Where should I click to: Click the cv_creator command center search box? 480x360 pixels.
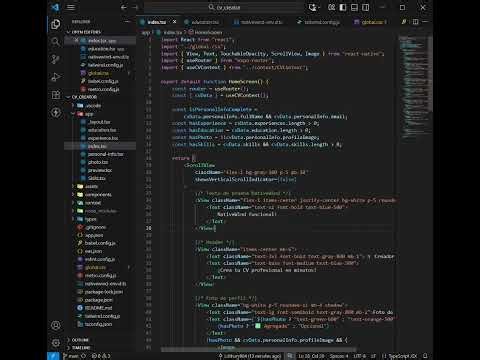coord(224,7)
